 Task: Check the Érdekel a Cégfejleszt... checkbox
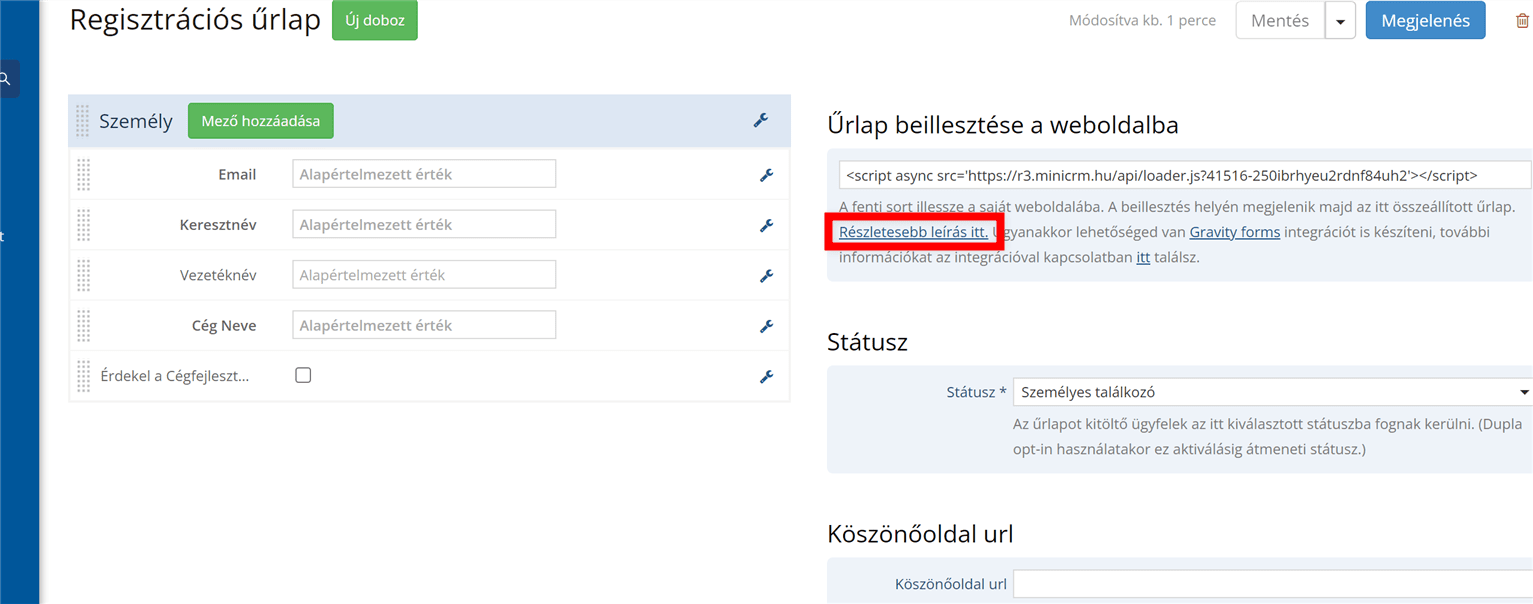[303, 375]
